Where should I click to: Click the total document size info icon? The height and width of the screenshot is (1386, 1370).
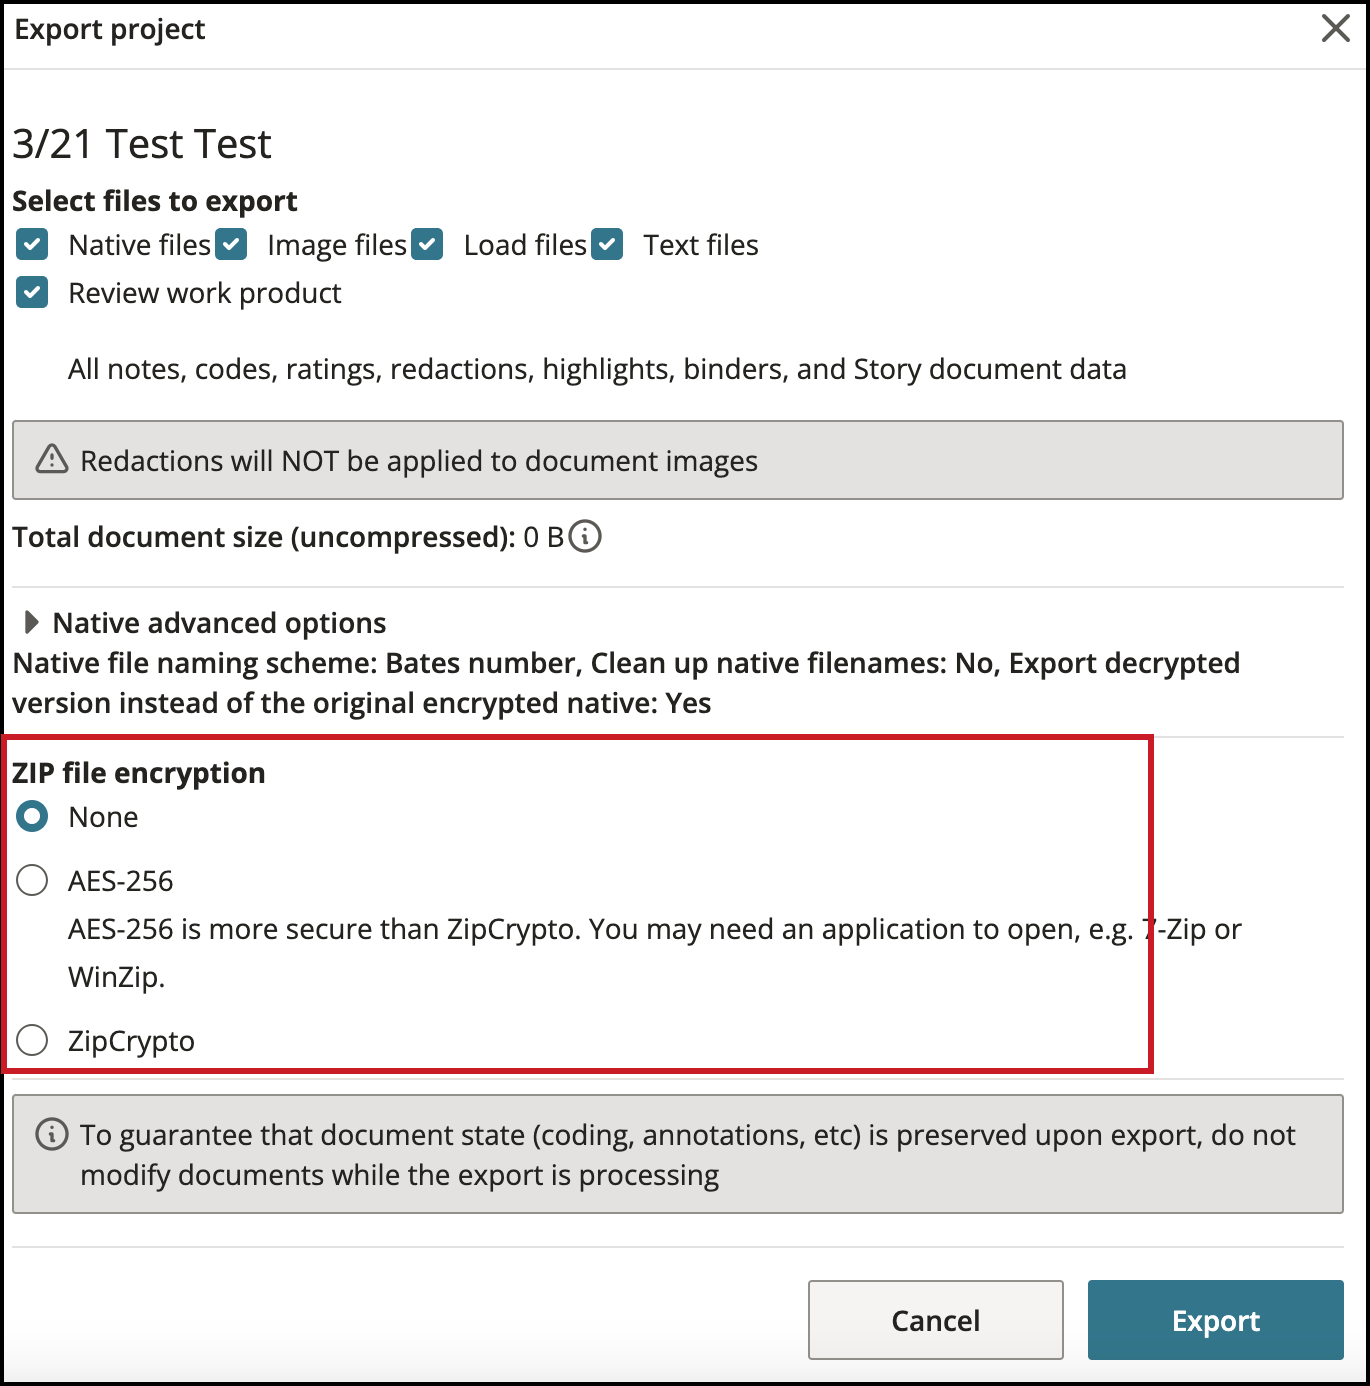tap(585, 537)
